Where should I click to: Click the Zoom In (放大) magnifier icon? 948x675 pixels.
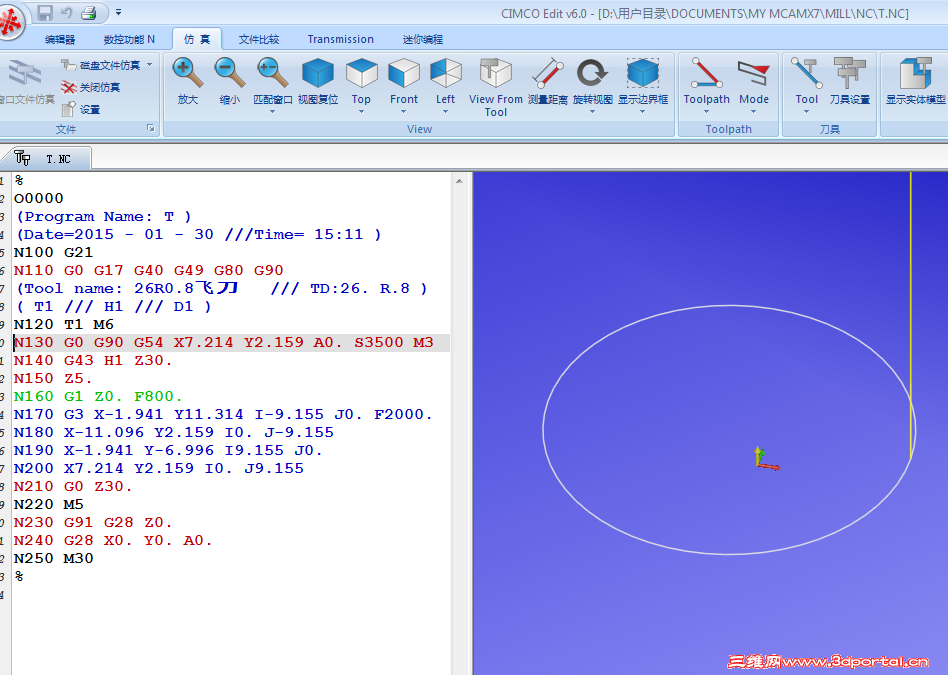[x=187, y=73]
